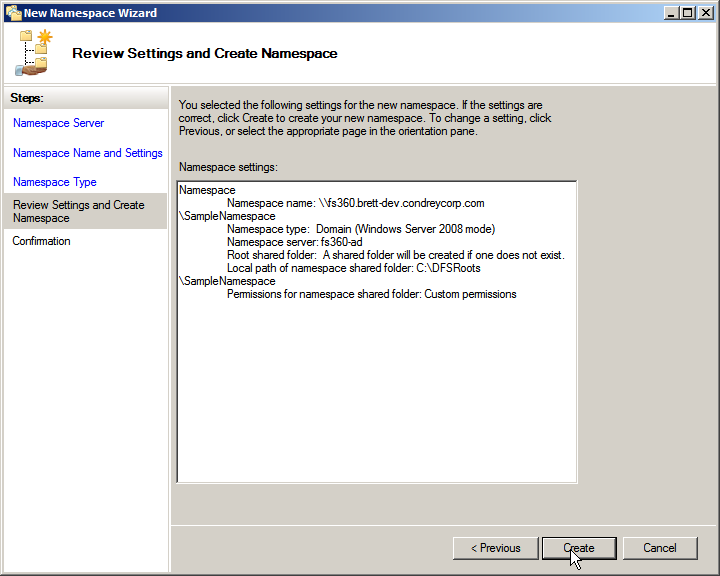Click the Steps heading
The height and width of the screenshot is (576, 720).
coord(27,98)
